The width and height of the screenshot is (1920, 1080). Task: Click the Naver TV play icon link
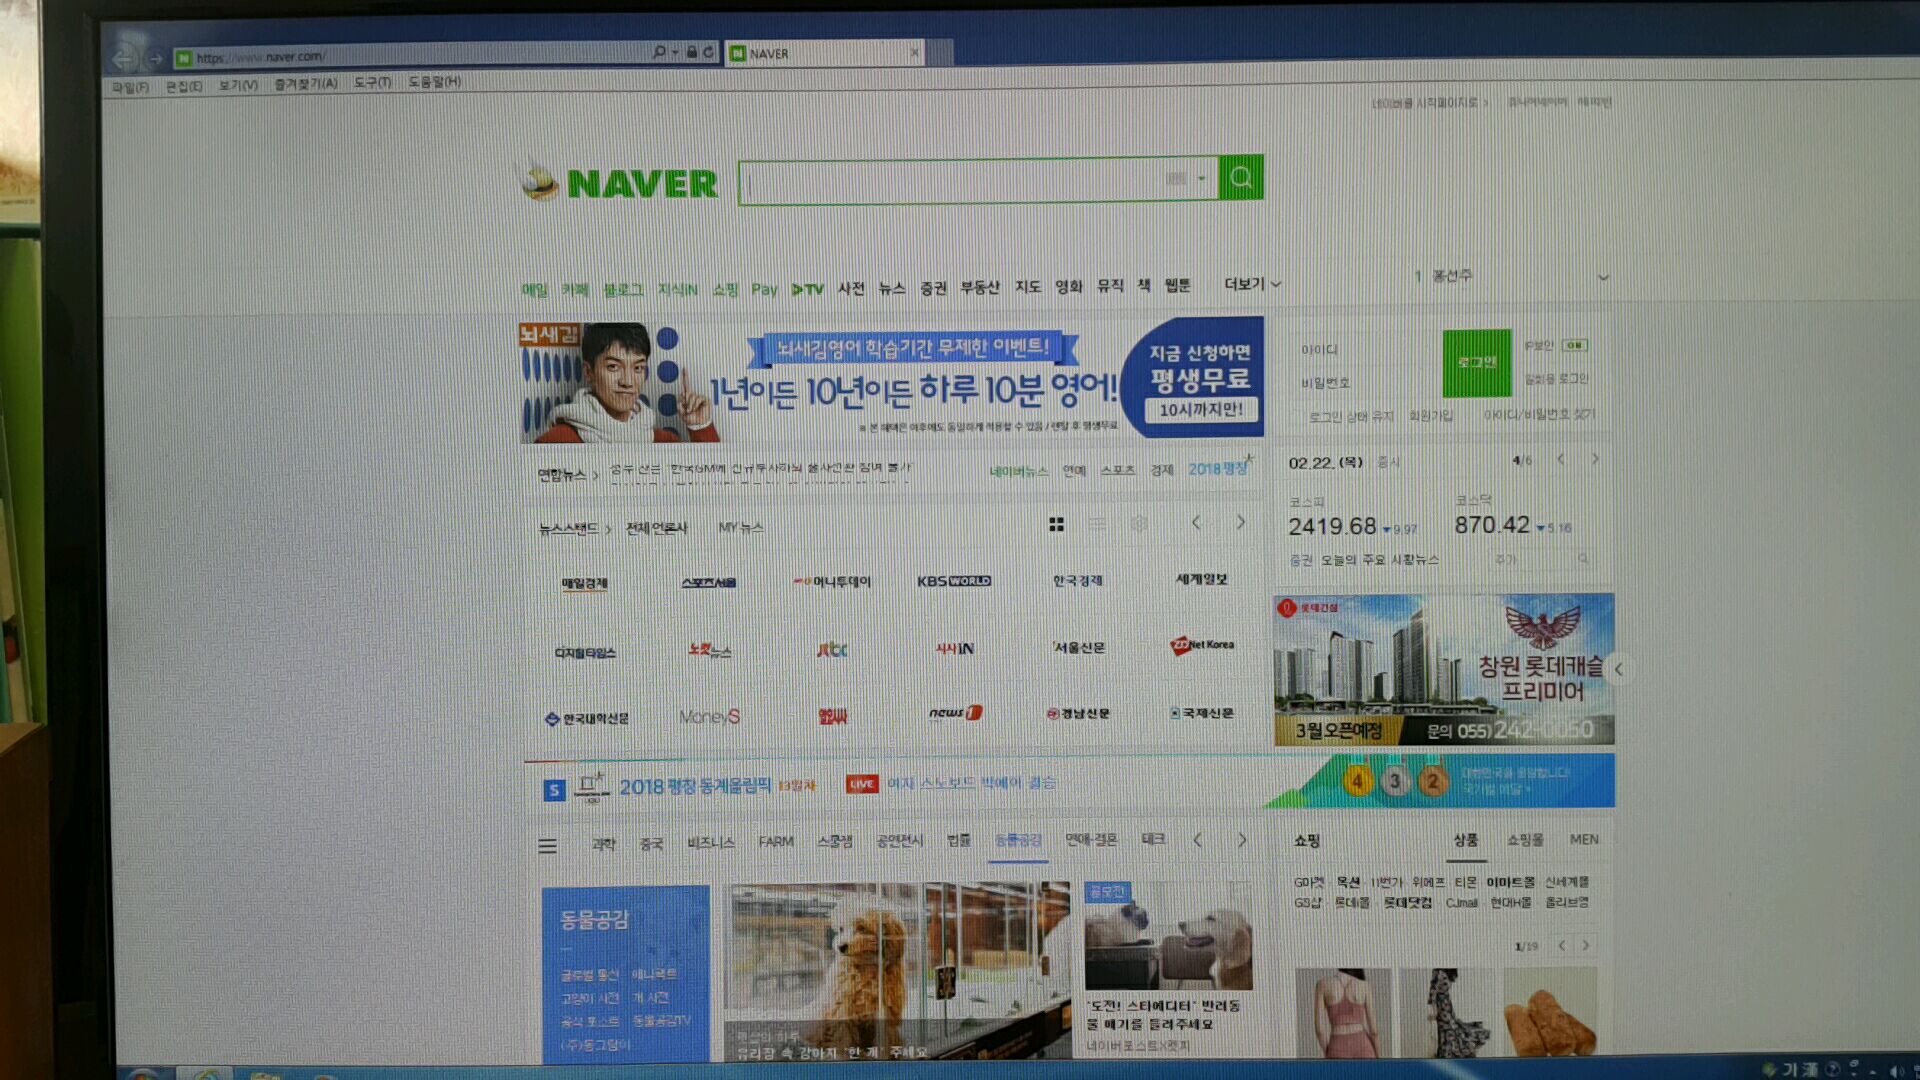(807, 289)
